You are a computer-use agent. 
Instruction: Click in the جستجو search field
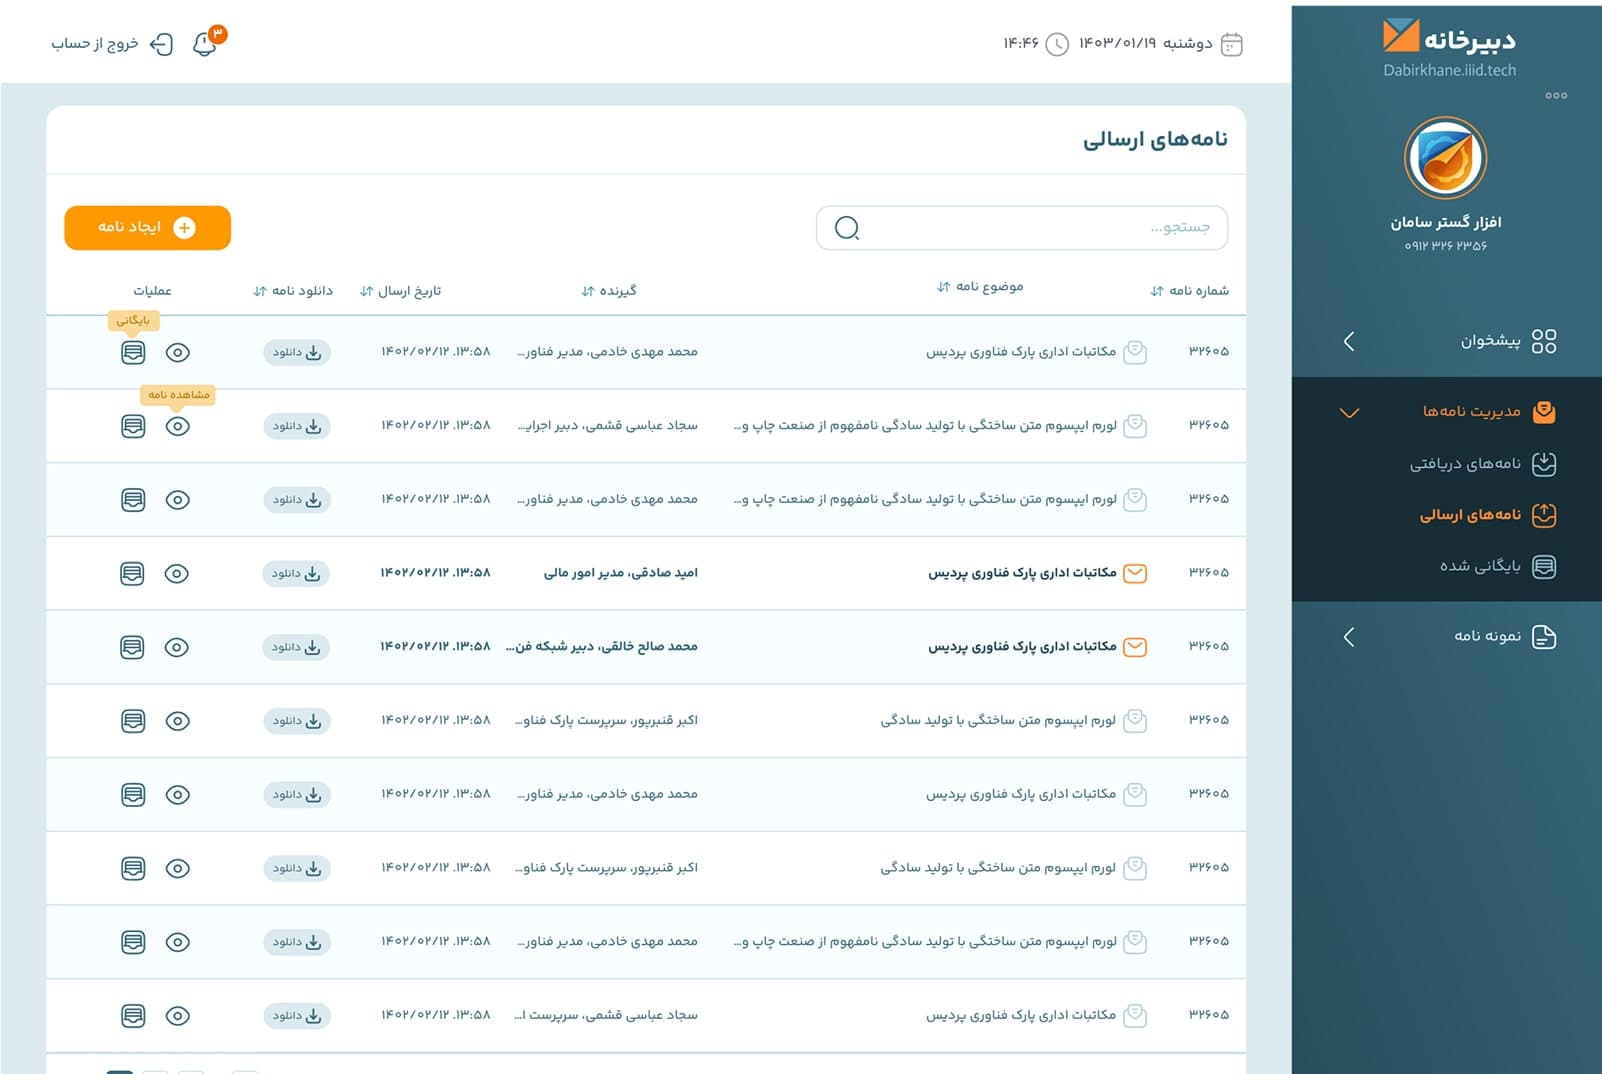[1022, 228]
